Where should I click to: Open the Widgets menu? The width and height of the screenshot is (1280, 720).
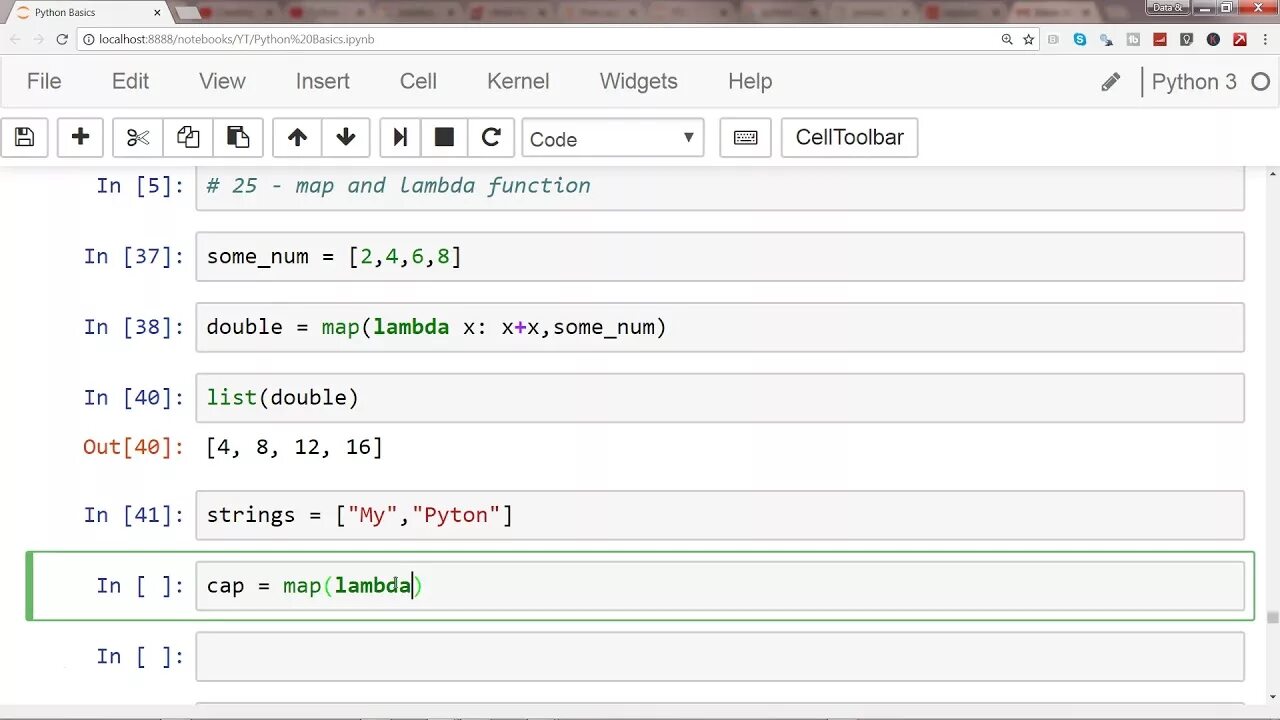tap(639, 82)
